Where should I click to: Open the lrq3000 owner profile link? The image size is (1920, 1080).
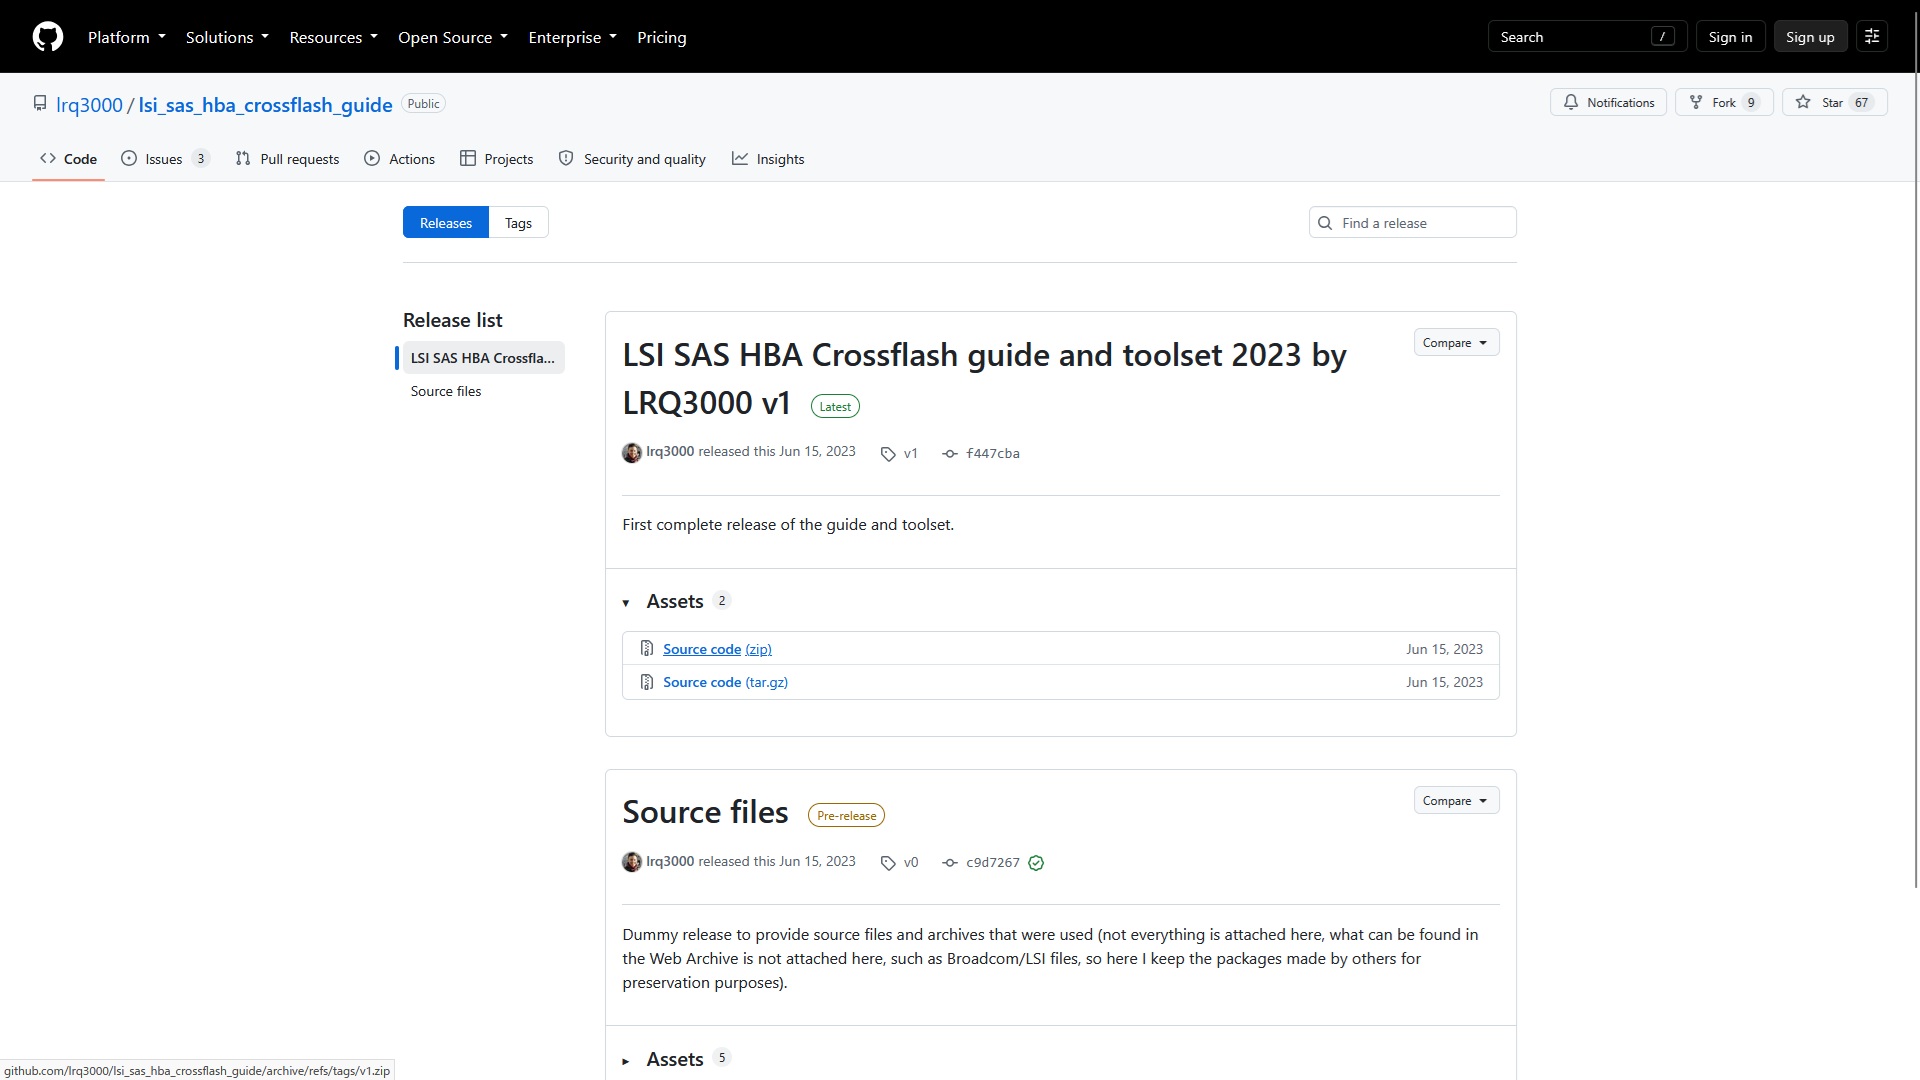point(89,105)
